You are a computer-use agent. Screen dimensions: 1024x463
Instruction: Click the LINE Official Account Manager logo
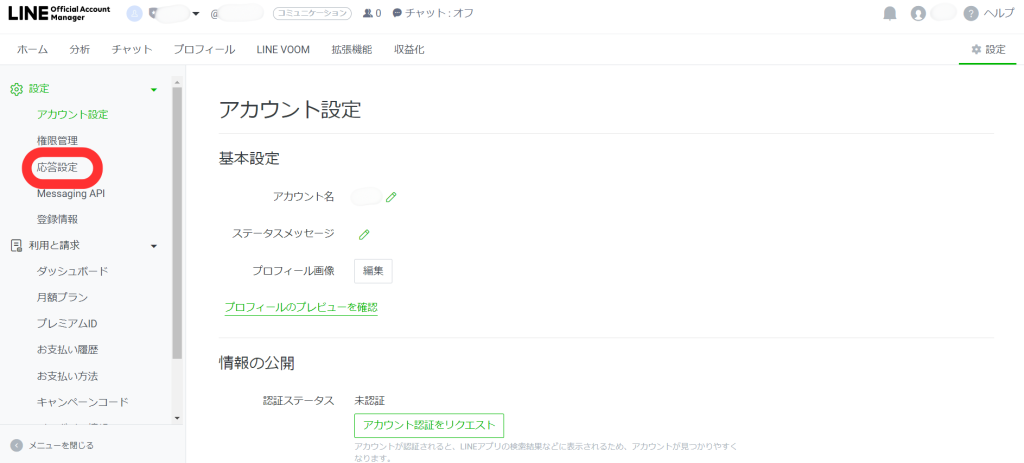point(59,13)
